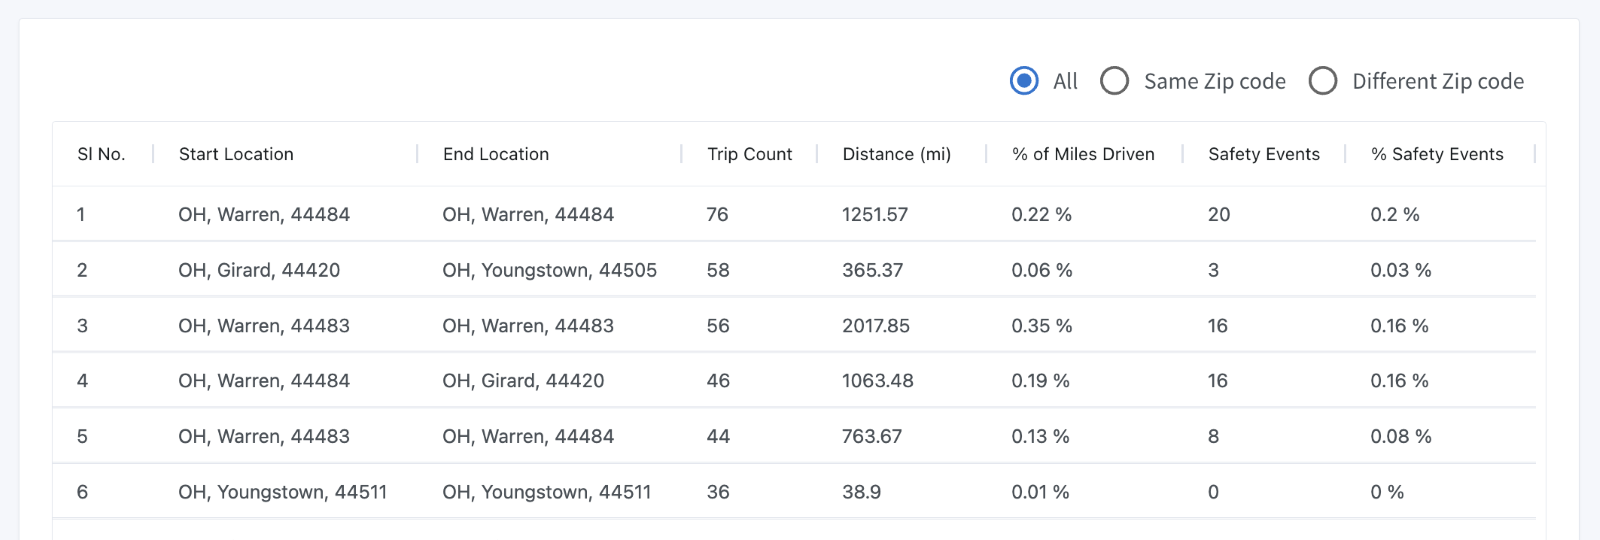Click % safety events value 0 %
Image resolution: width=1600 pixels, height=540 pixels.
pos(1387,492)
